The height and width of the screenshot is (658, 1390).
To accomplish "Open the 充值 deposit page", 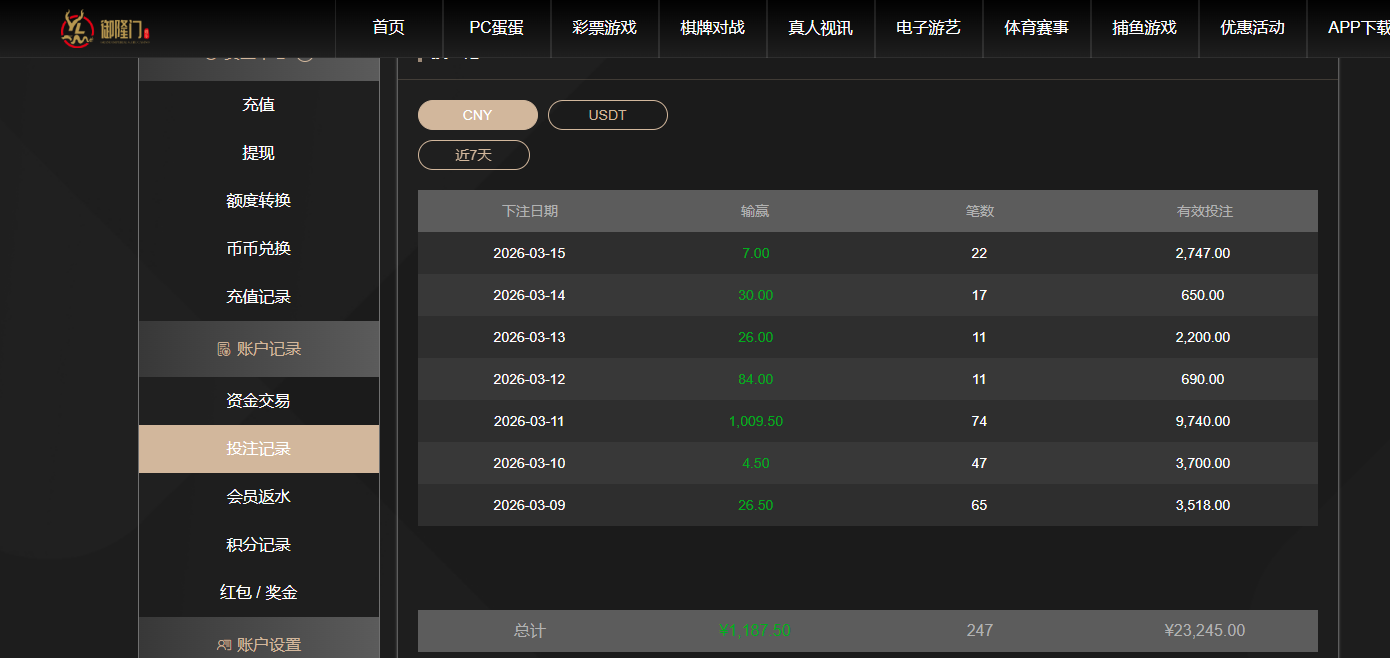I will (x=258, y=103).
